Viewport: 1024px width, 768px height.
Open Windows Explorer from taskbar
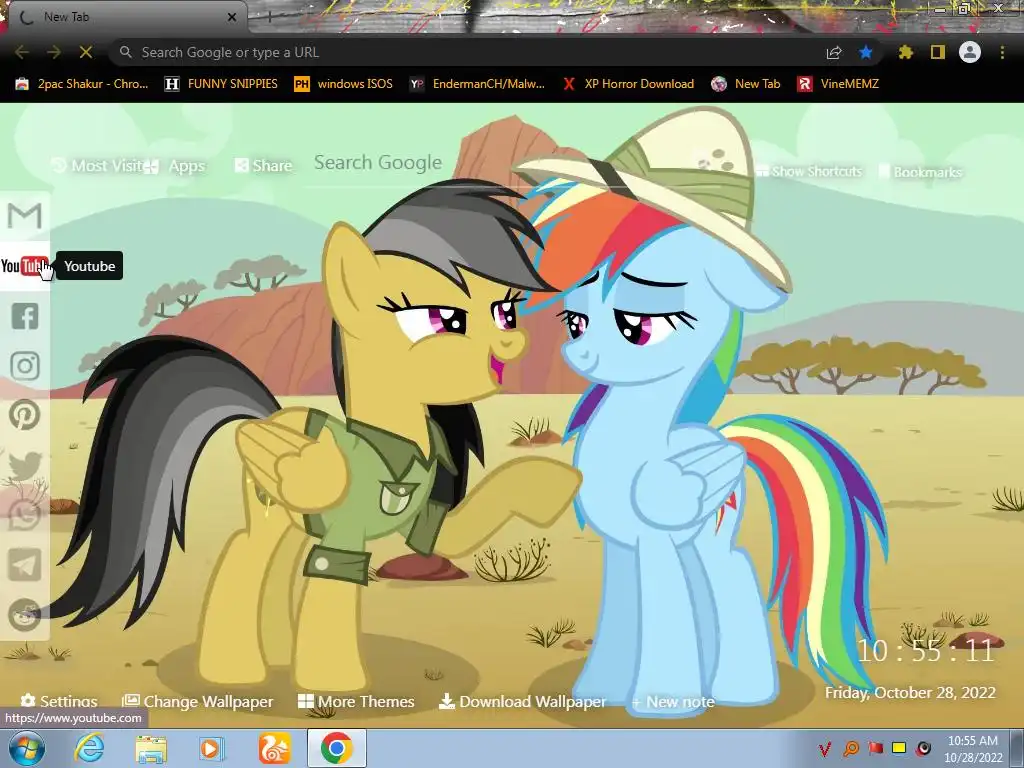pyautogui.click(x=152, y=748)
